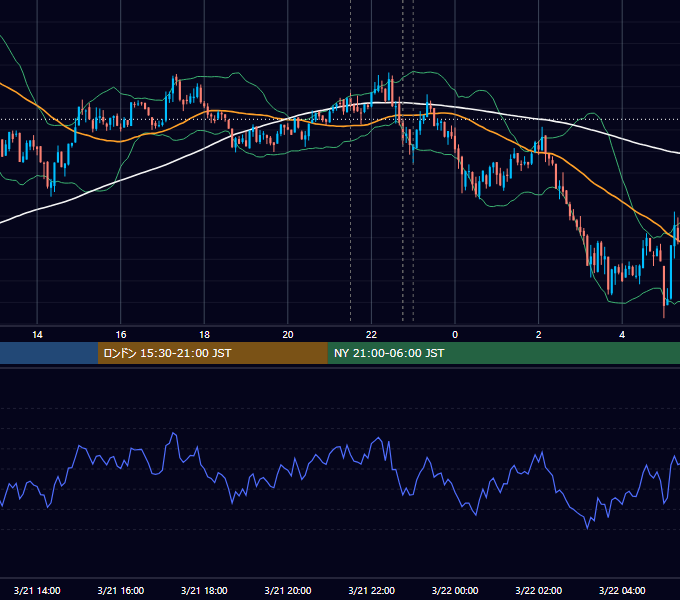The width and height of the screenshot is (680, 600).
Task: Click the 3/22 02:00 date label
Action: (538, 590)
